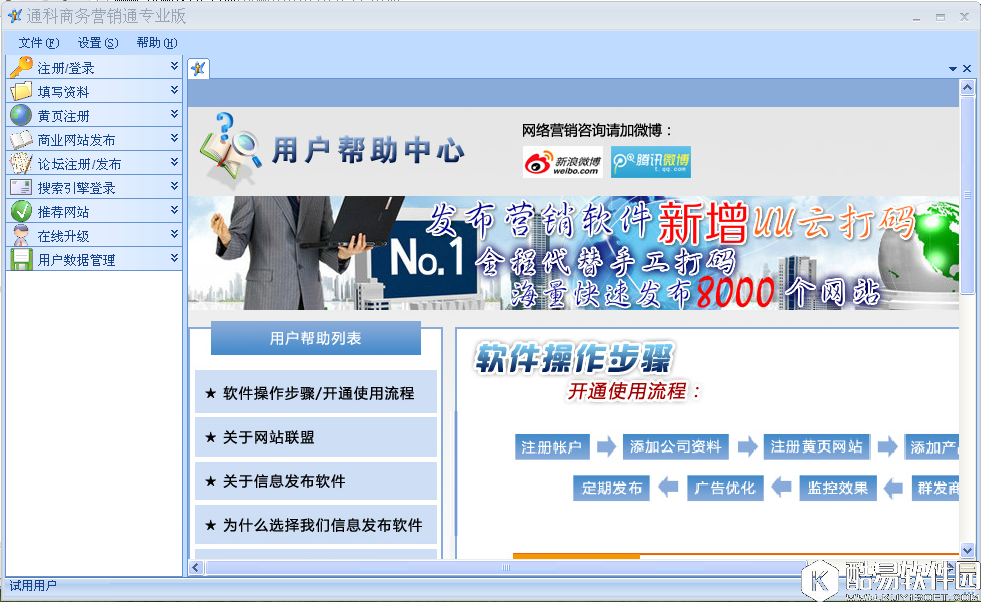Open the 关于网站联盟 help entry
The height and width of the screenshot is (602, 981).
click(315, 438)
